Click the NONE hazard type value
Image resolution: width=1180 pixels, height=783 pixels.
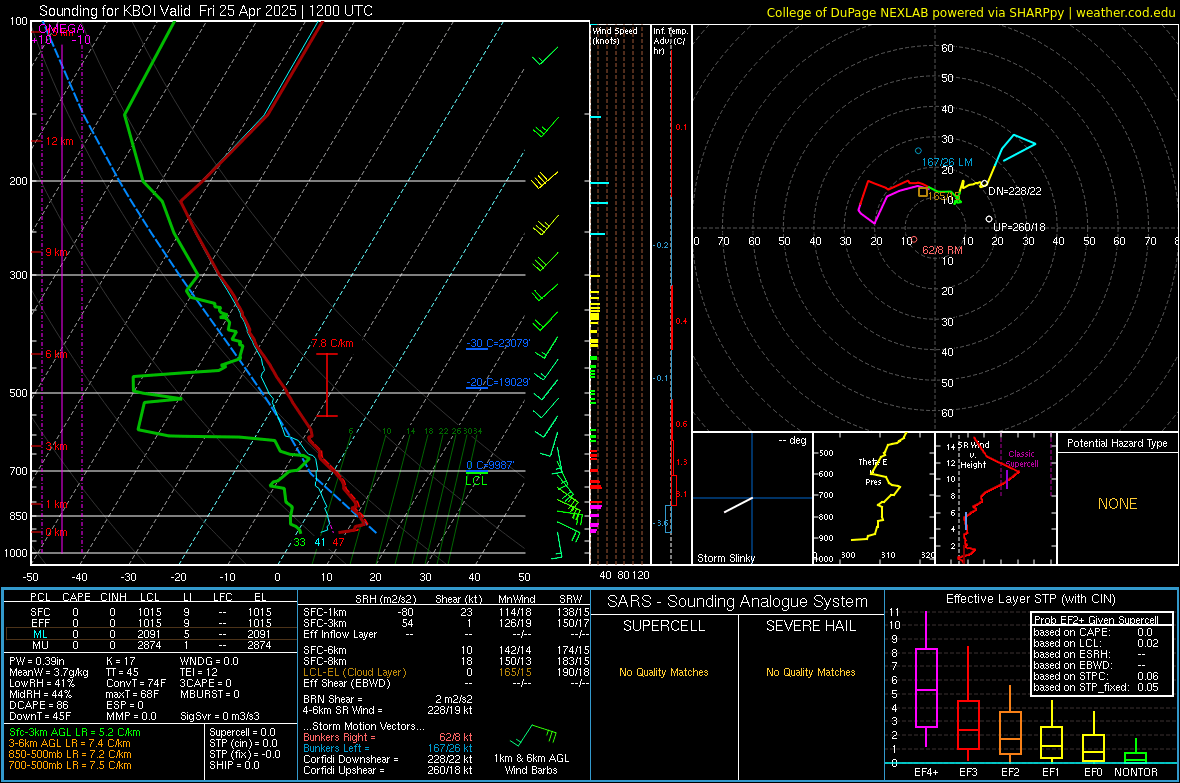point(1117,504)
